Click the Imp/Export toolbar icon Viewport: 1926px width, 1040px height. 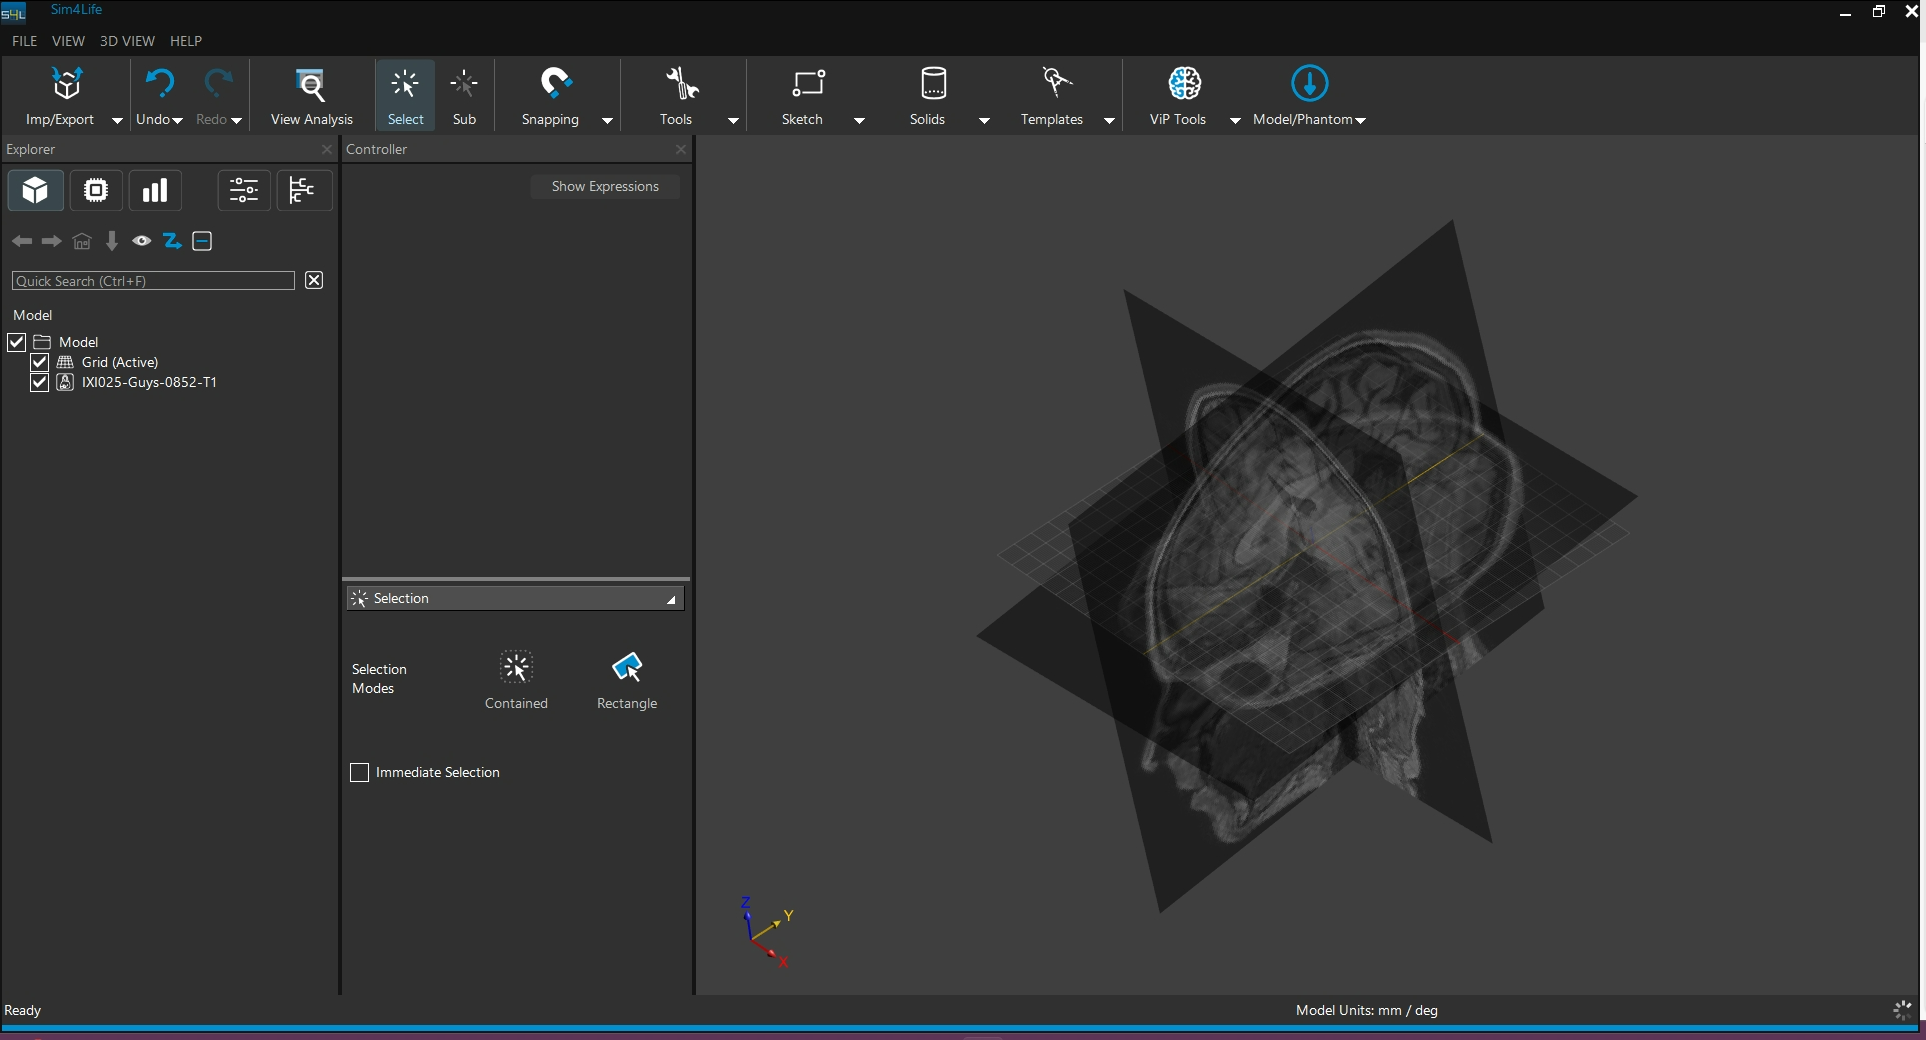pyautogui.click(x=66, y=85)
